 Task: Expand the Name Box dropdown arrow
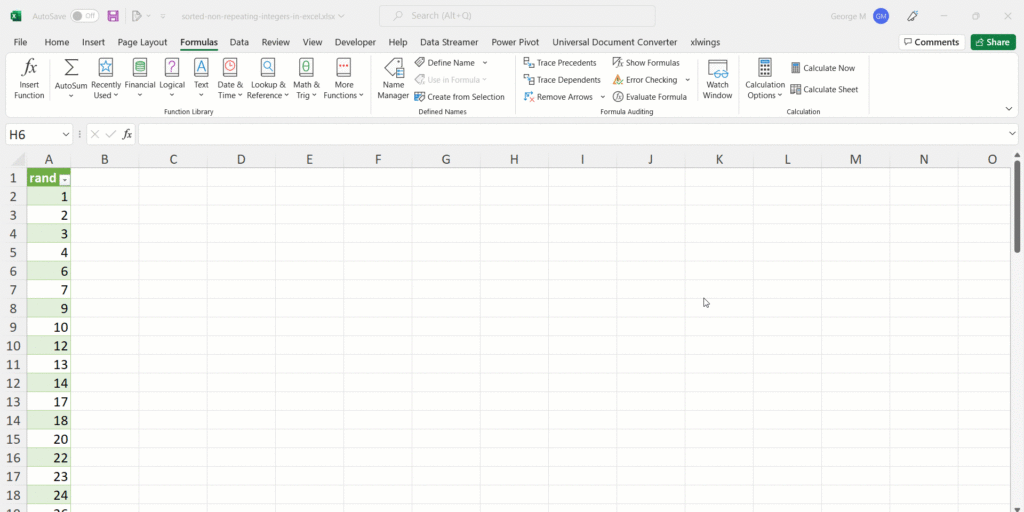[x=66, y=134]
